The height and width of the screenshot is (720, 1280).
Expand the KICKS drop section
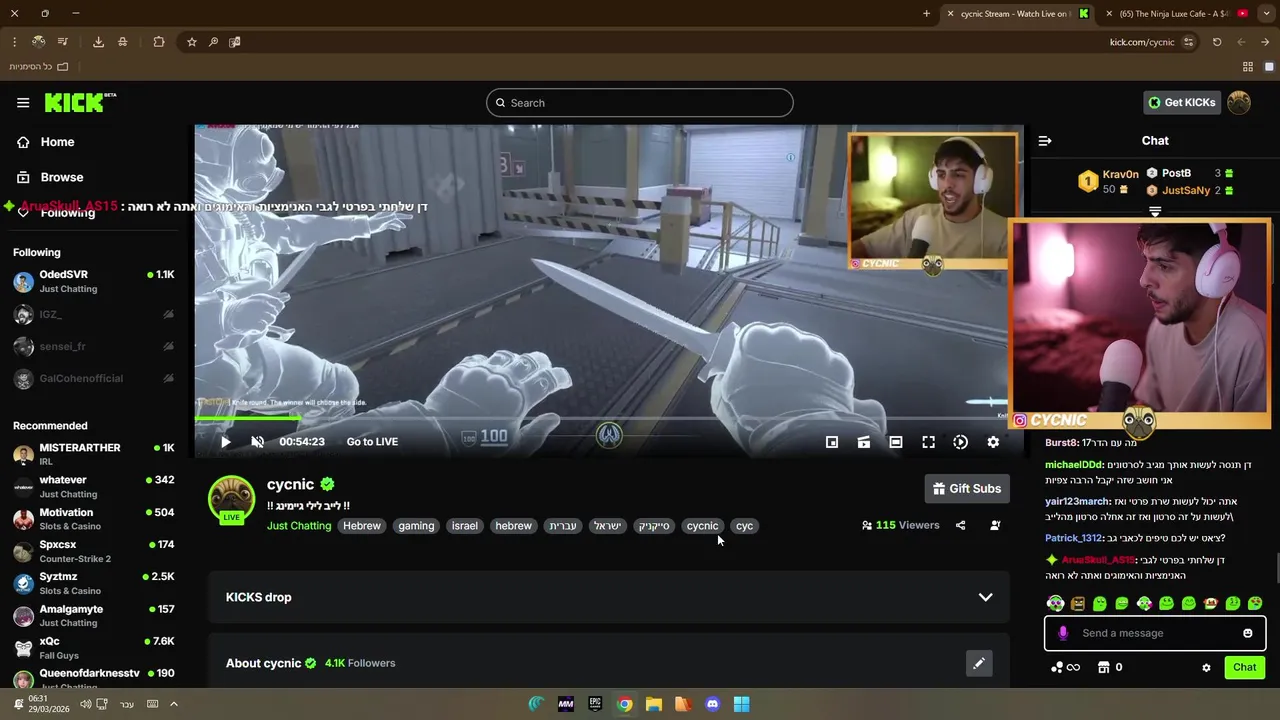(x=609, y=597)
